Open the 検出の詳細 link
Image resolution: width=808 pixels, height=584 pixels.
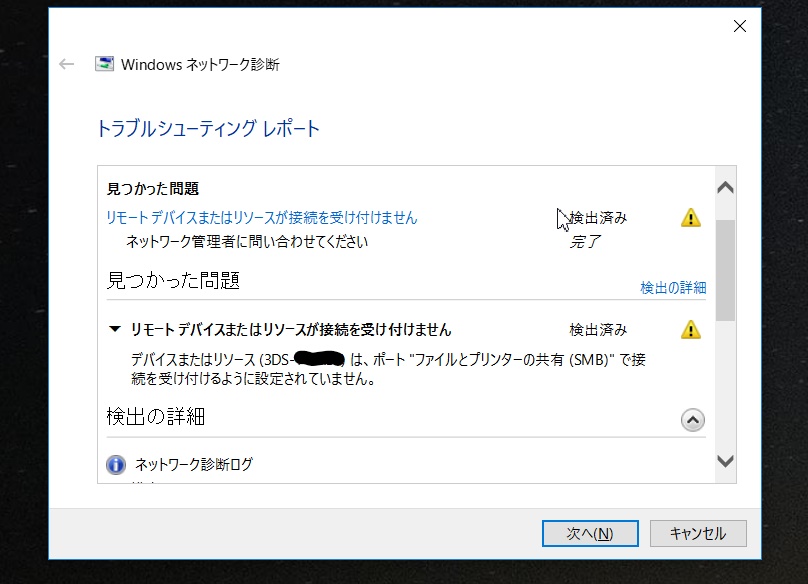click(x=673, y=288)
